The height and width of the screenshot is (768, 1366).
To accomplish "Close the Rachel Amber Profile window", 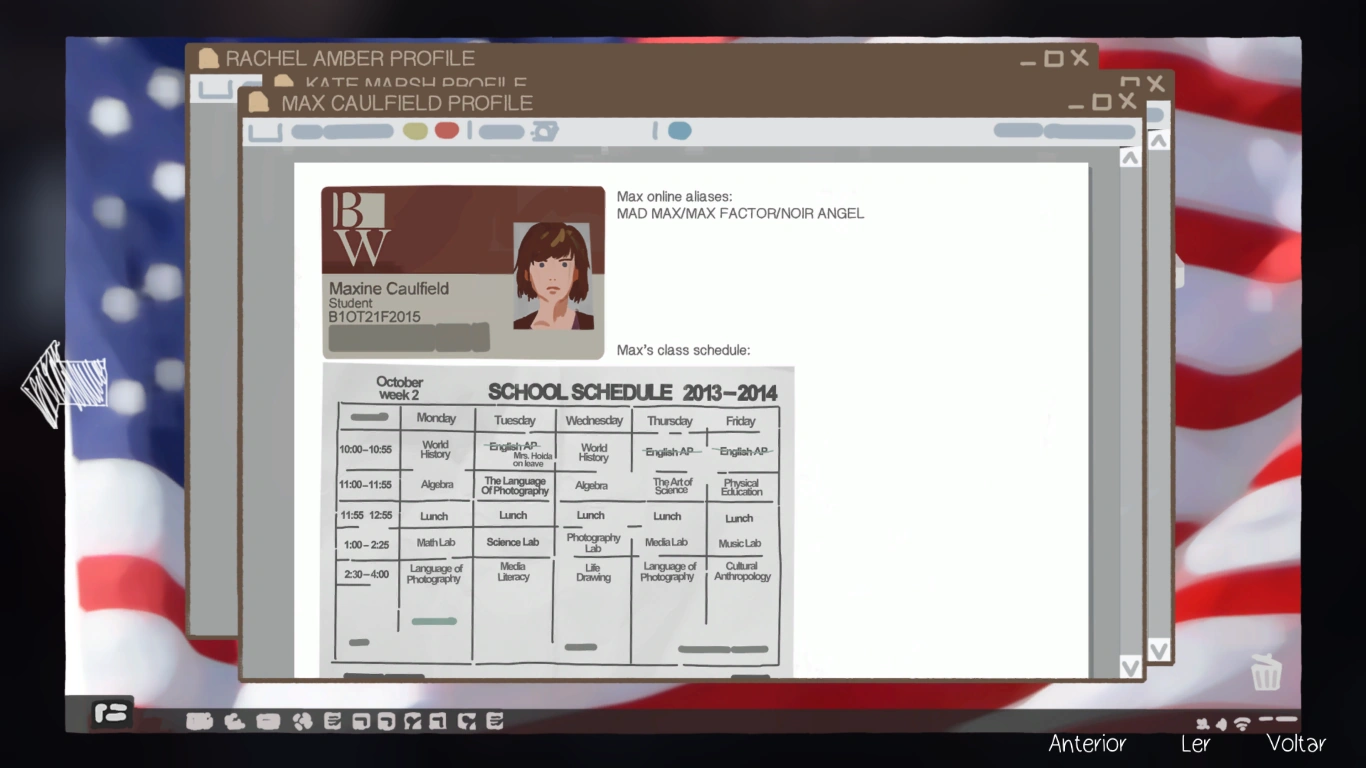I will 1080,58.
